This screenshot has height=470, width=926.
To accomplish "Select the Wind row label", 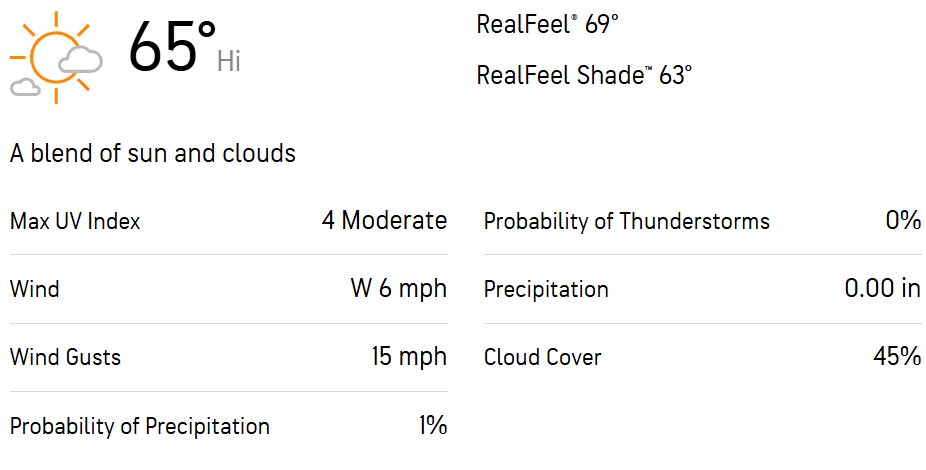I will pyautogui.click(x=35, y=289).
